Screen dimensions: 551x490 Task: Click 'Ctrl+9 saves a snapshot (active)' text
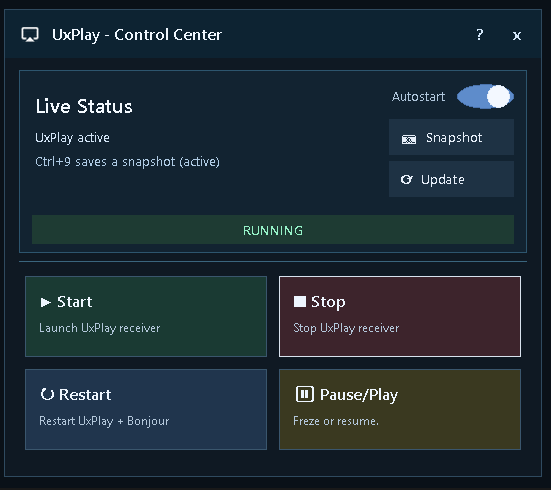tap(127, 162)
